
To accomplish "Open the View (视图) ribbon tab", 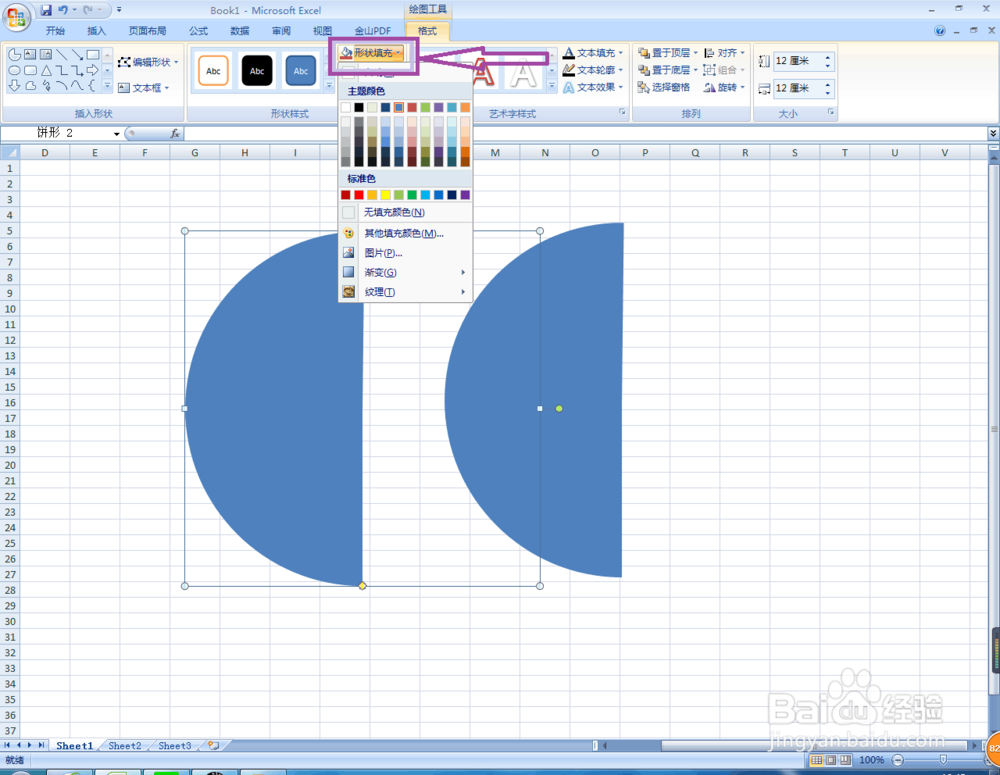I will 323,31.
